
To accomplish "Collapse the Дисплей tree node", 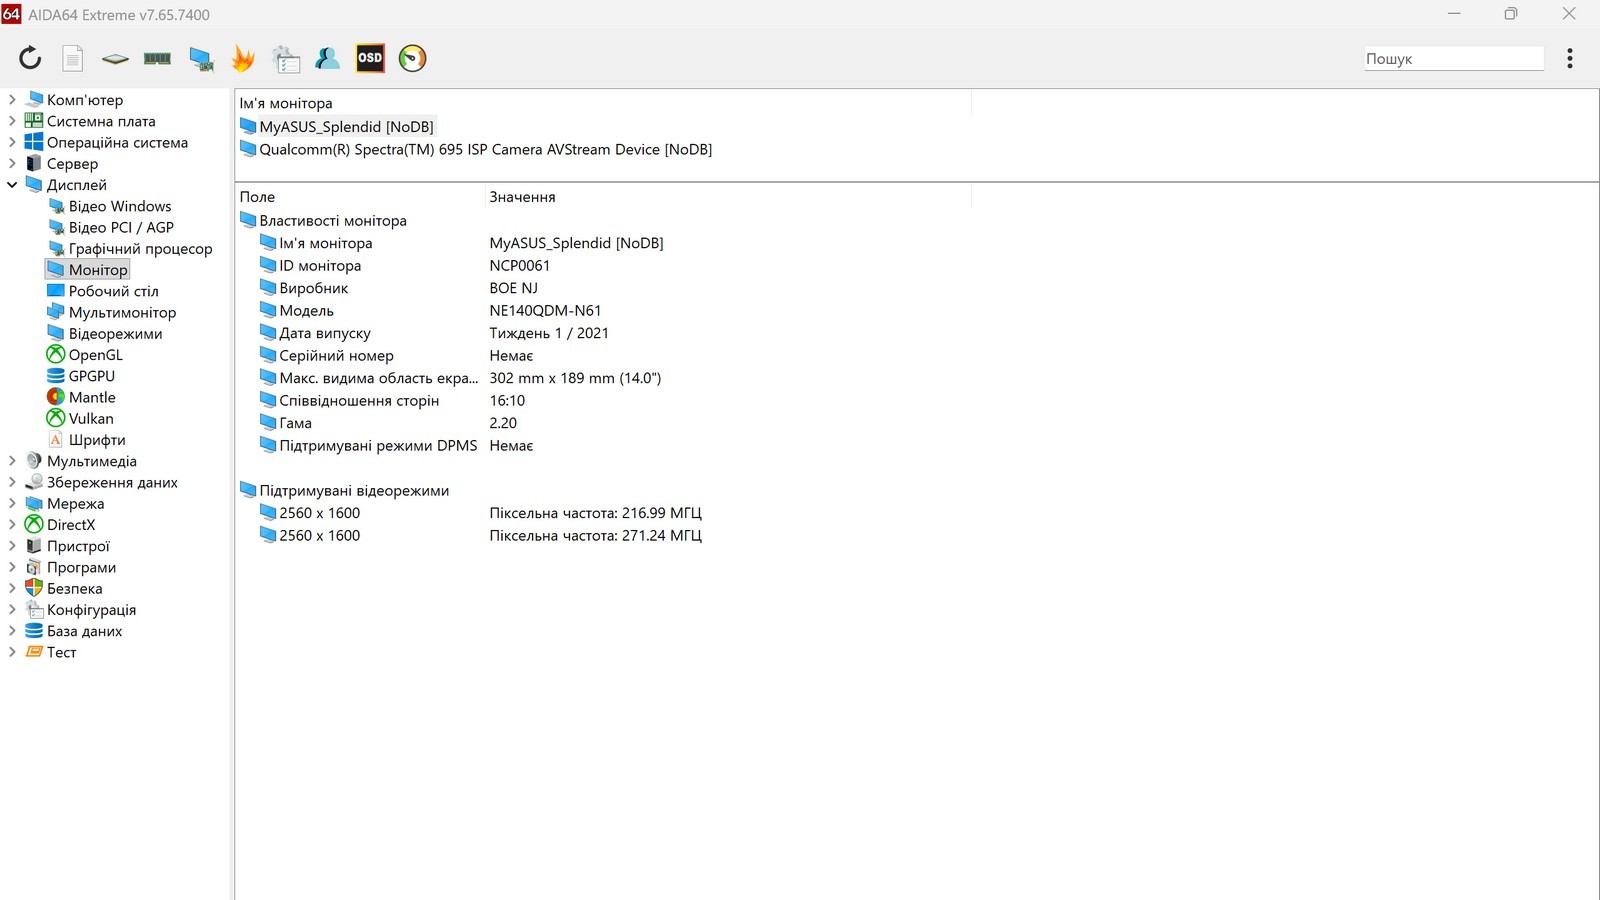I will pyautogui.click(x=12, y=185).
